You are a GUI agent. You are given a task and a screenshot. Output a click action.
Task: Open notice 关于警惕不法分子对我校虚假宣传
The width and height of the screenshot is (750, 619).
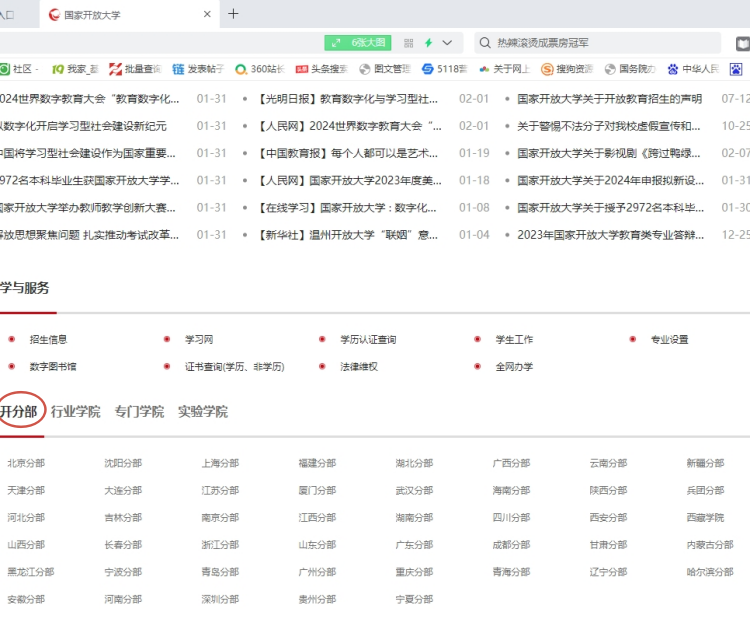pyautogui.click(x=609, y=126)
